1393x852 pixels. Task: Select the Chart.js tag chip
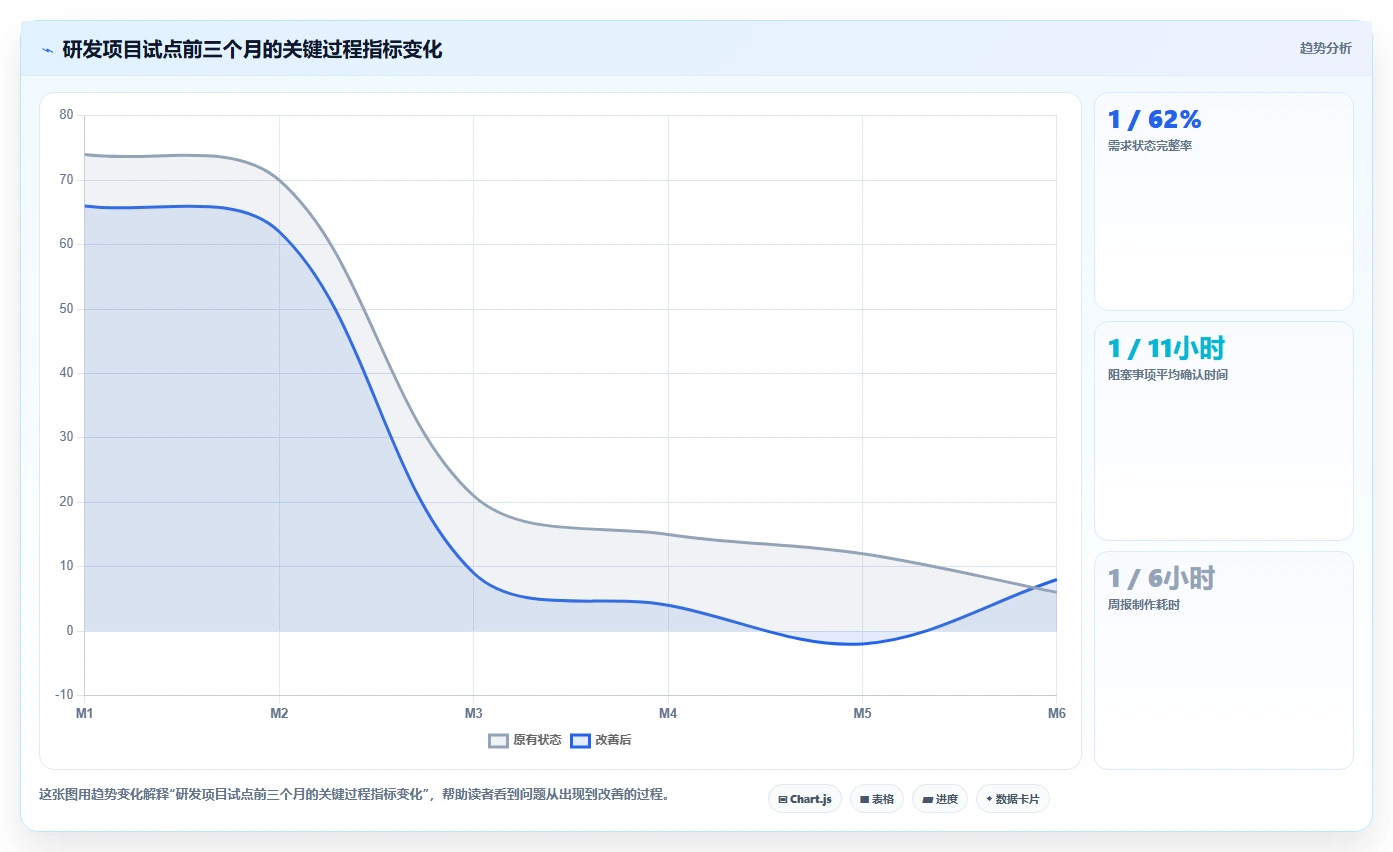[805, 799]
